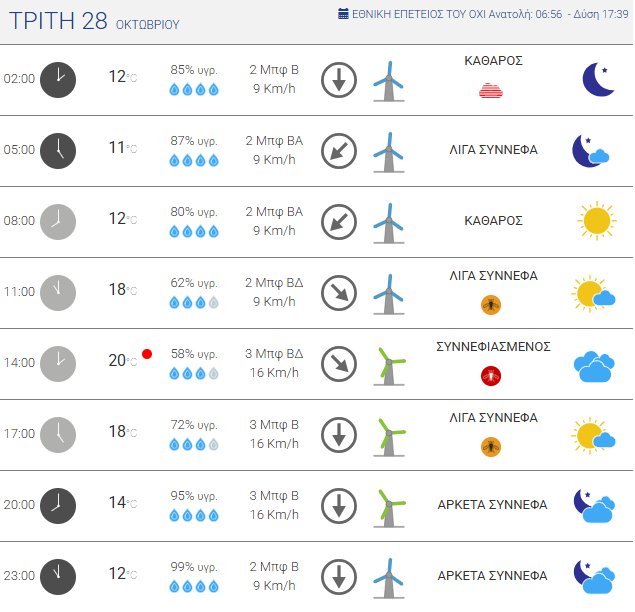
Task: Click the 95% humidity reading at 20:00
Action: [194, 496]
